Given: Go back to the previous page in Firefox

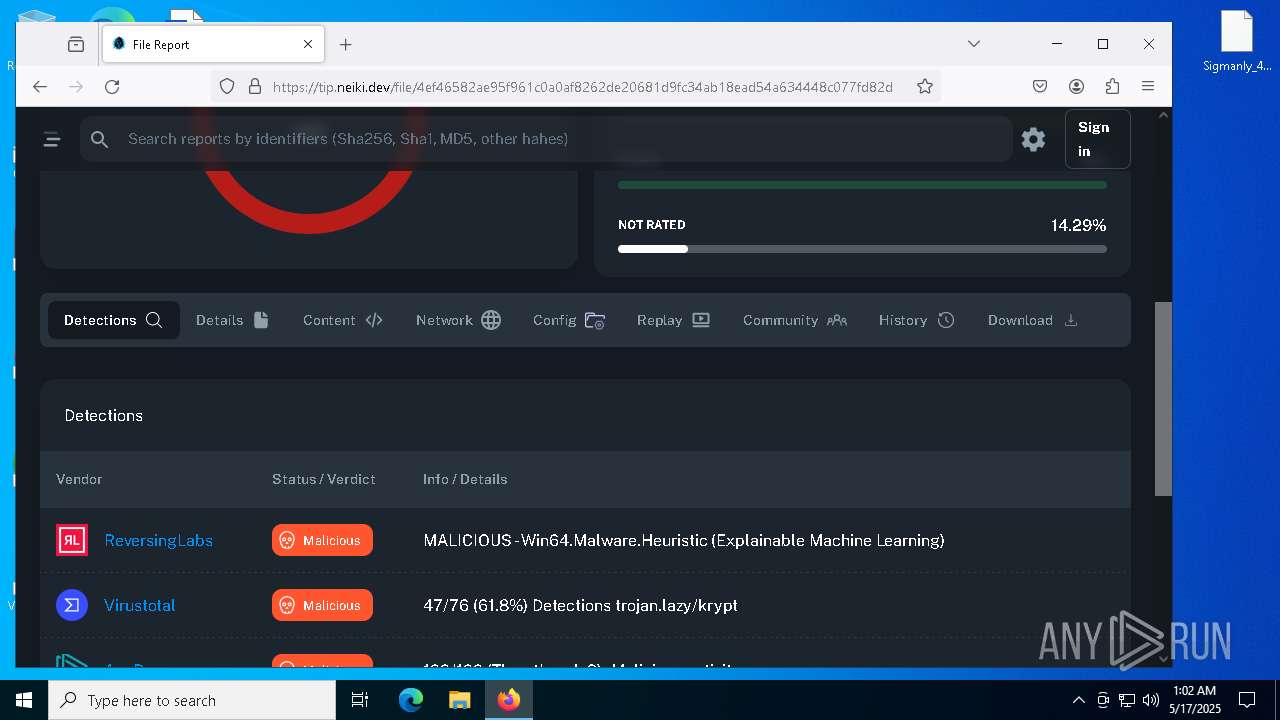Looking at the screenshot, I should click(x=40, y=87).
